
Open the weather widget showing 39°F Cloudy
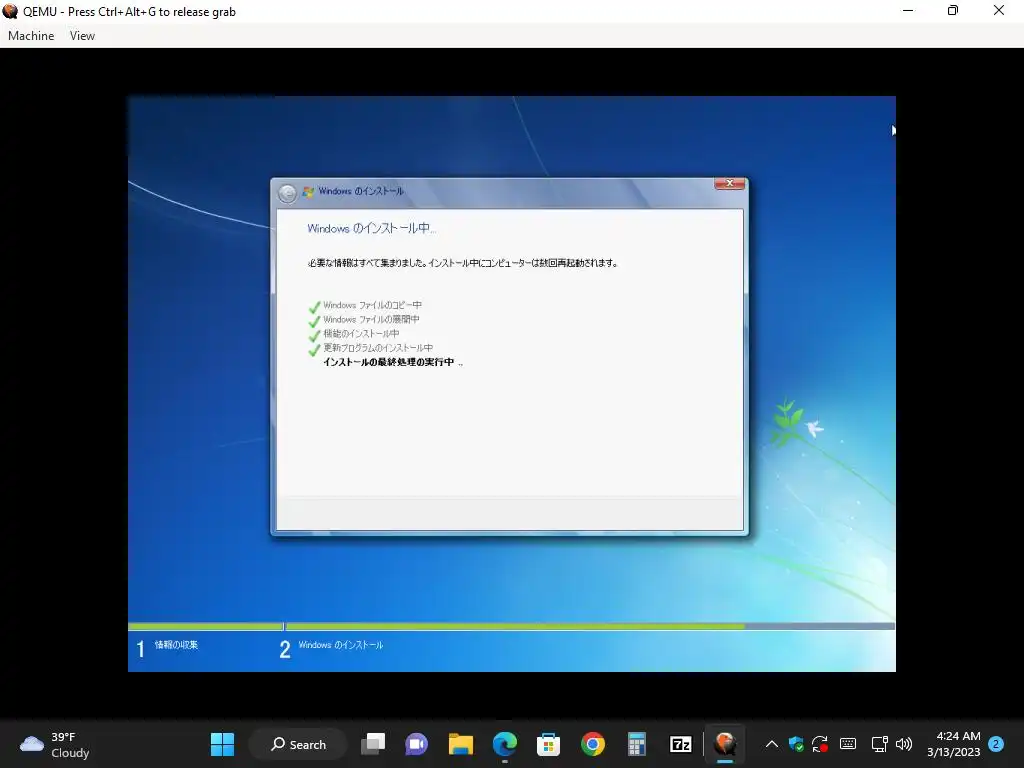pos(55,744)
